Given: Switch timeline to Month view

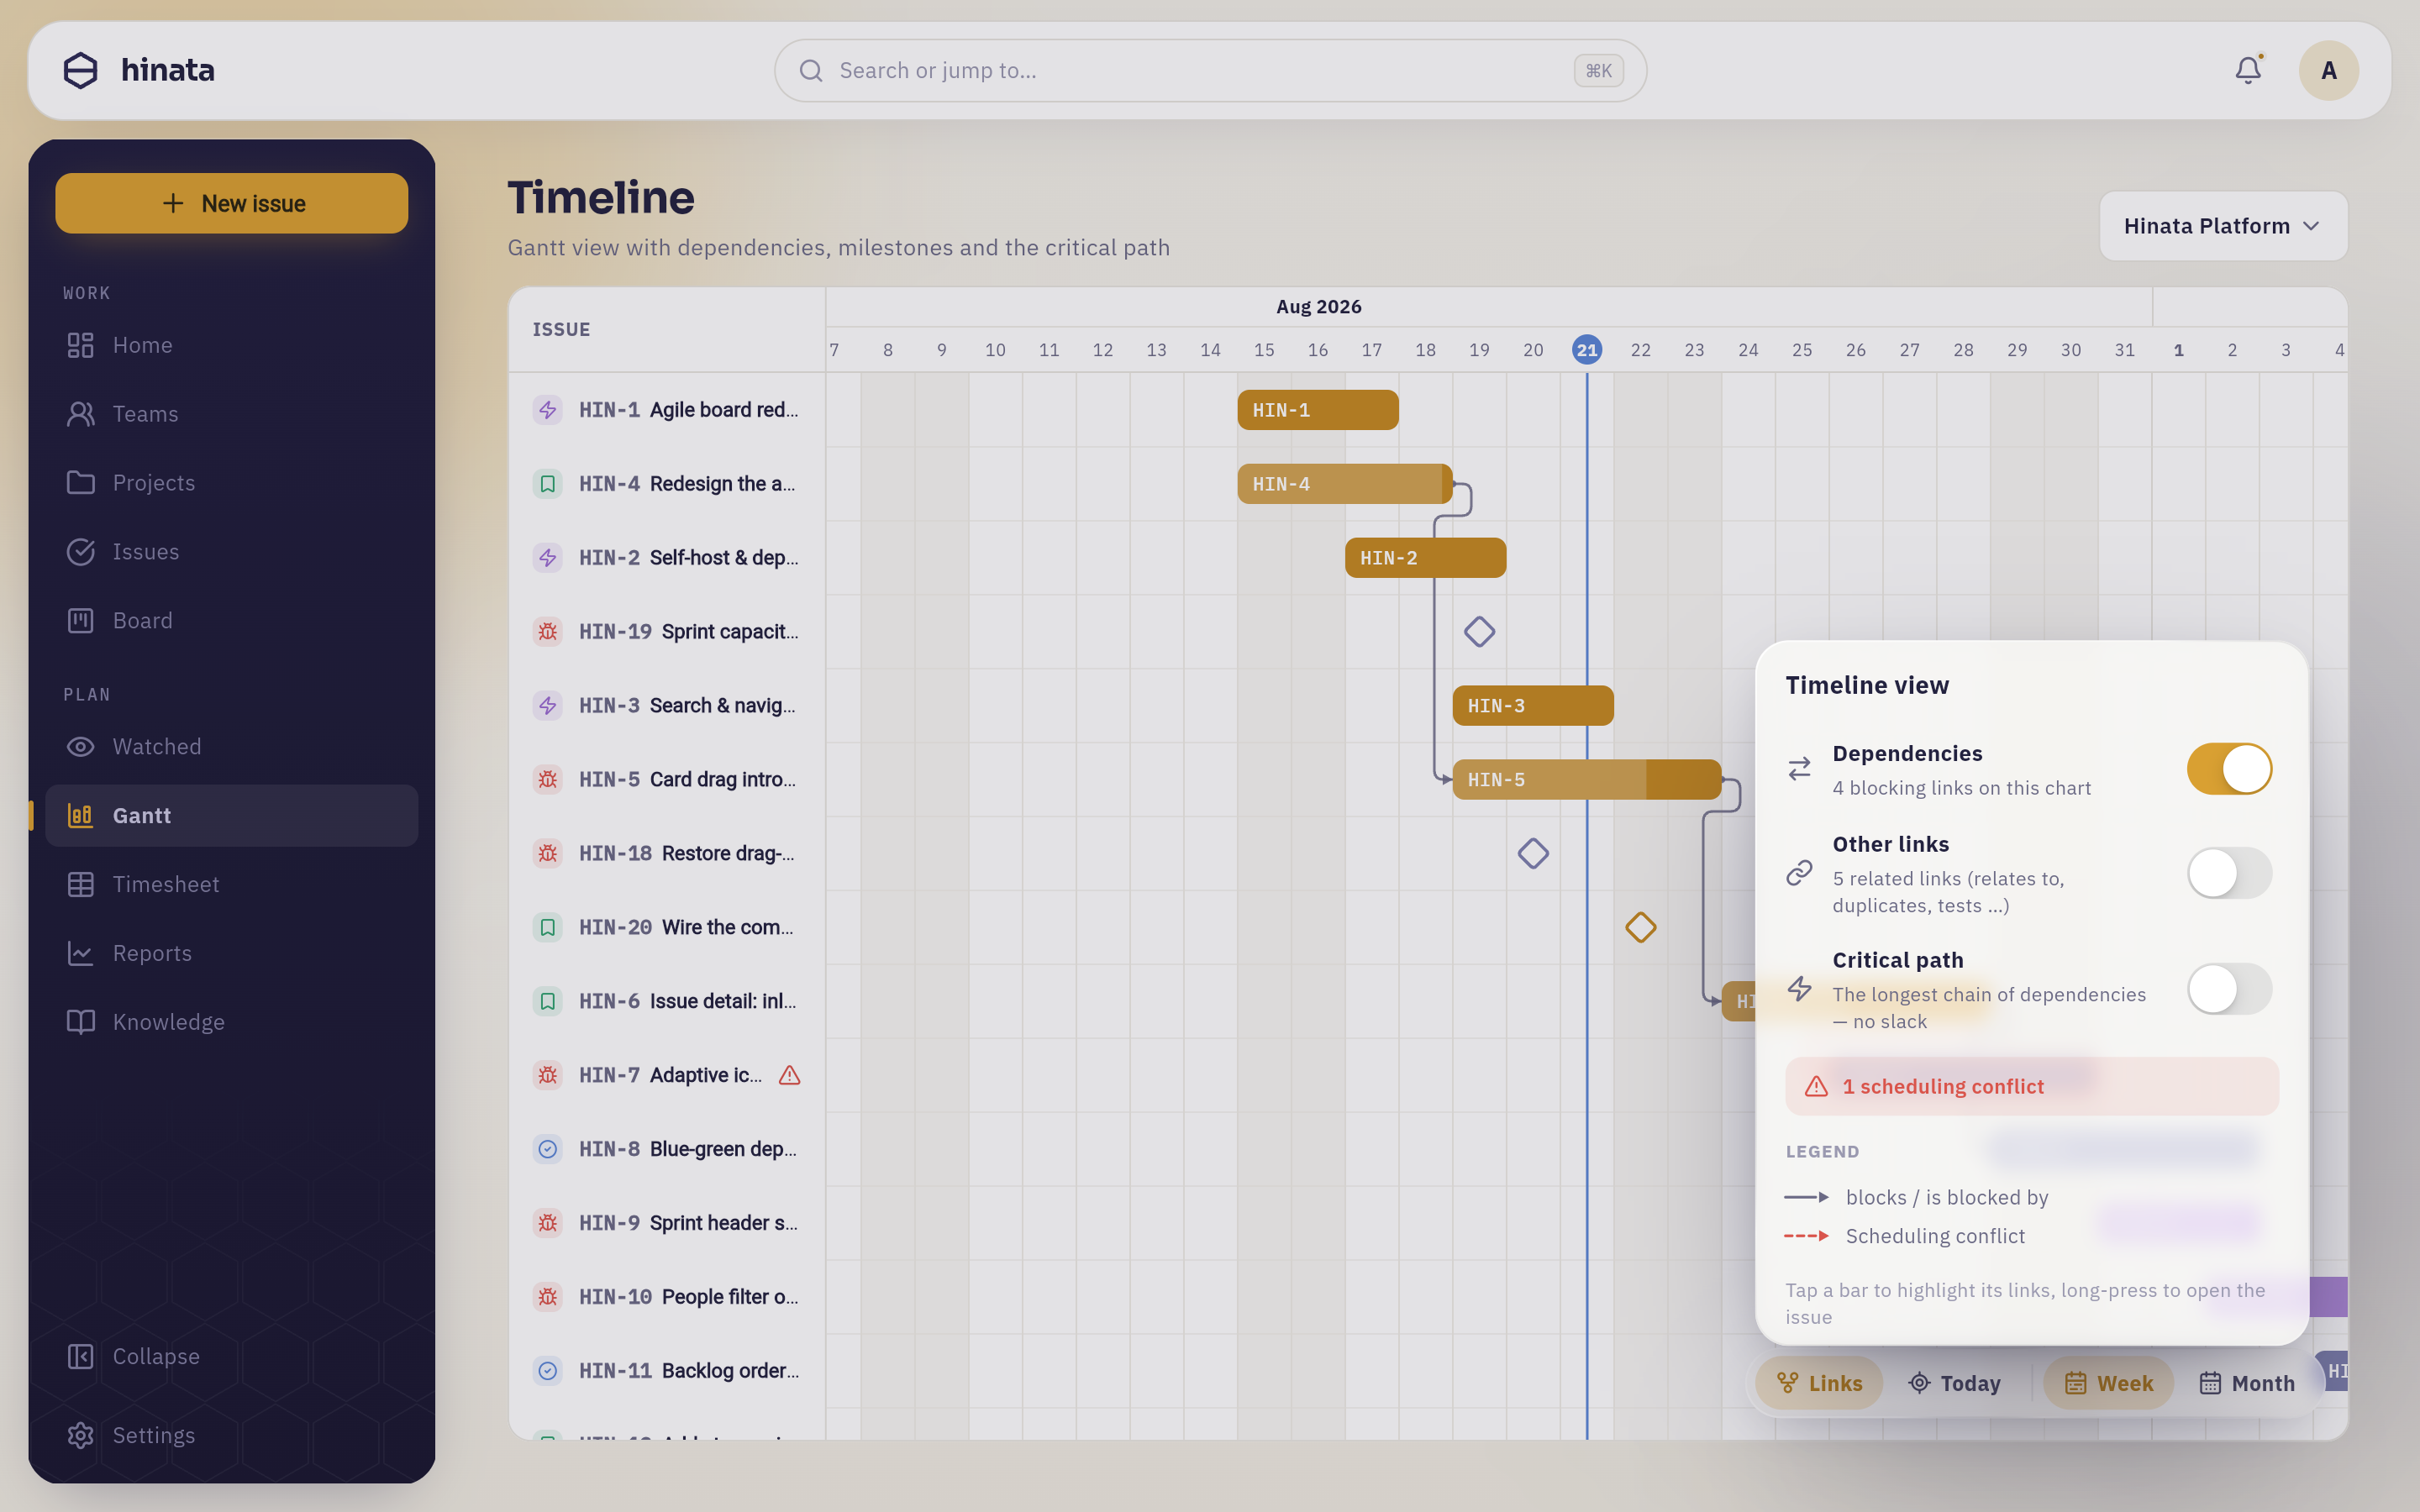Looking at the screenshot, I should [2247, 1384].
